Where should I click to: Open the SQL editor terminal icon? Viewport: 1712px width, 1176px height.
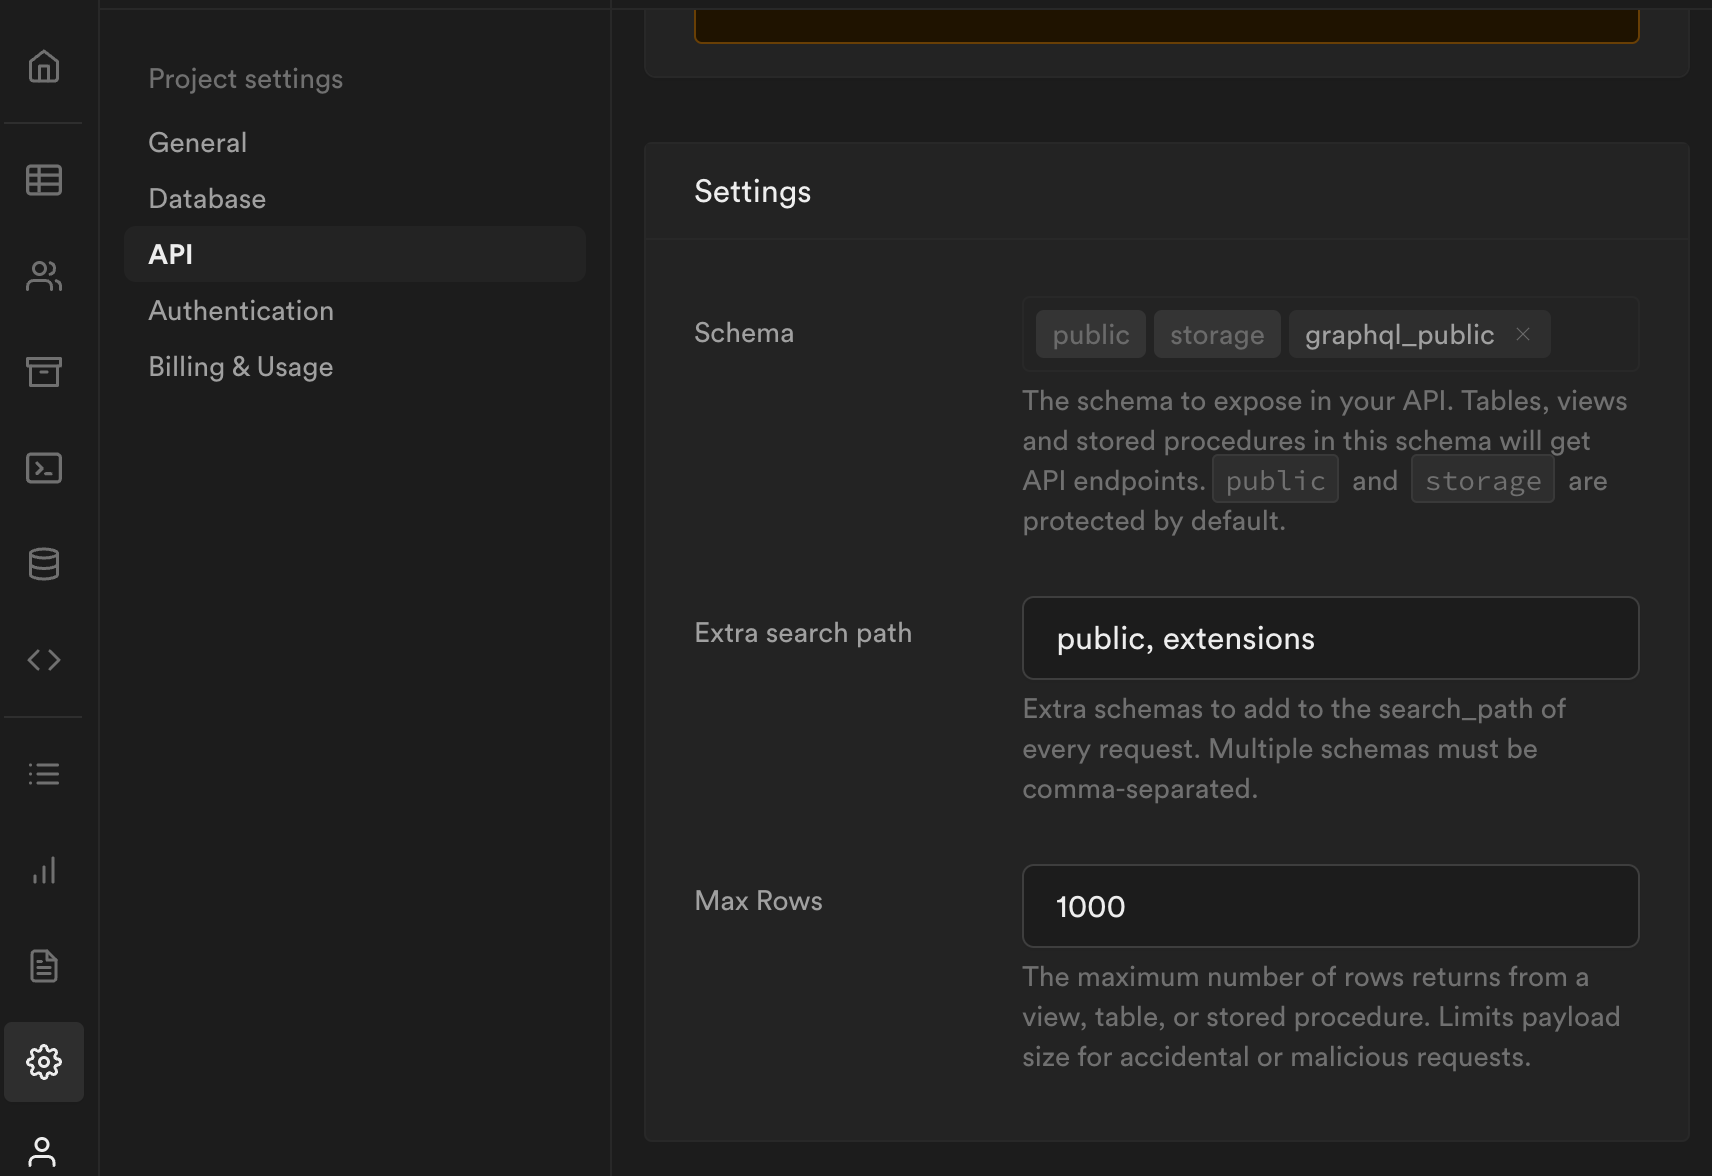(44, 468)
